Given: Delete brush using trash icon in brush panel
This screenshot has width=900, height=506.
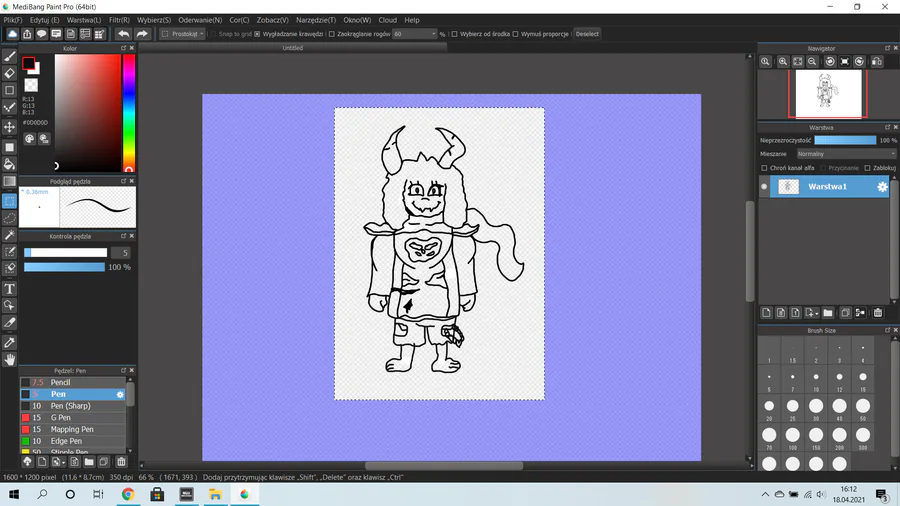Looking at the screenshot, I should click(121, 462).
